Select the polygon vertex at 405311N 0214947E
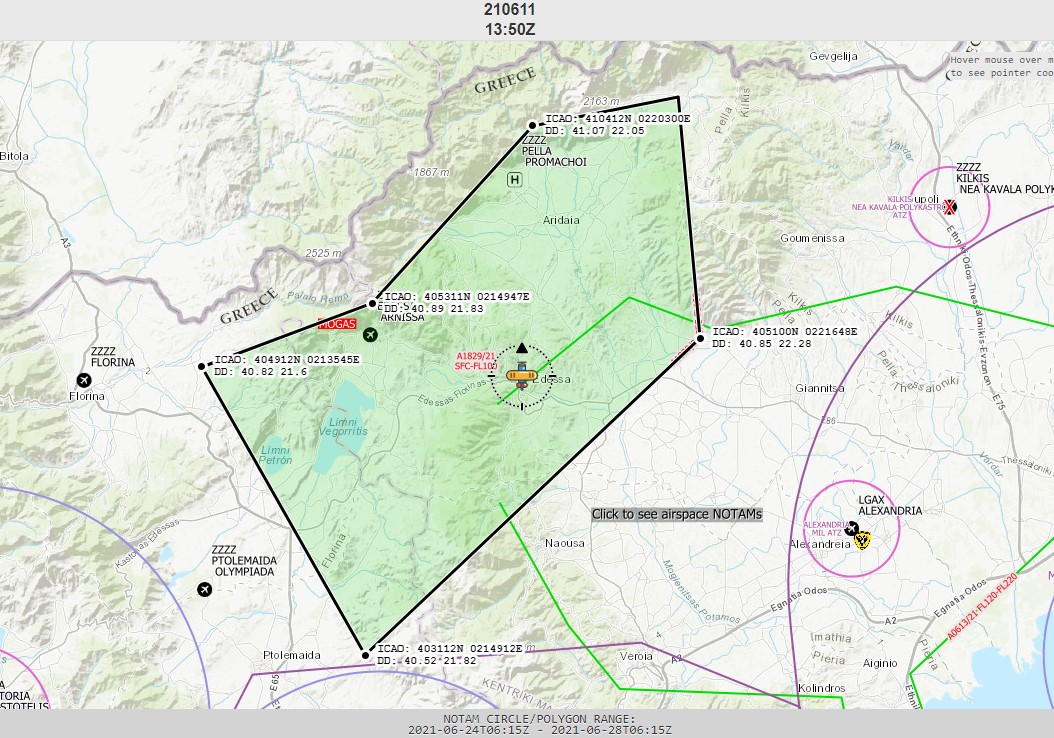This screenshot has height=738, width=1054. (x=373, y=303)
